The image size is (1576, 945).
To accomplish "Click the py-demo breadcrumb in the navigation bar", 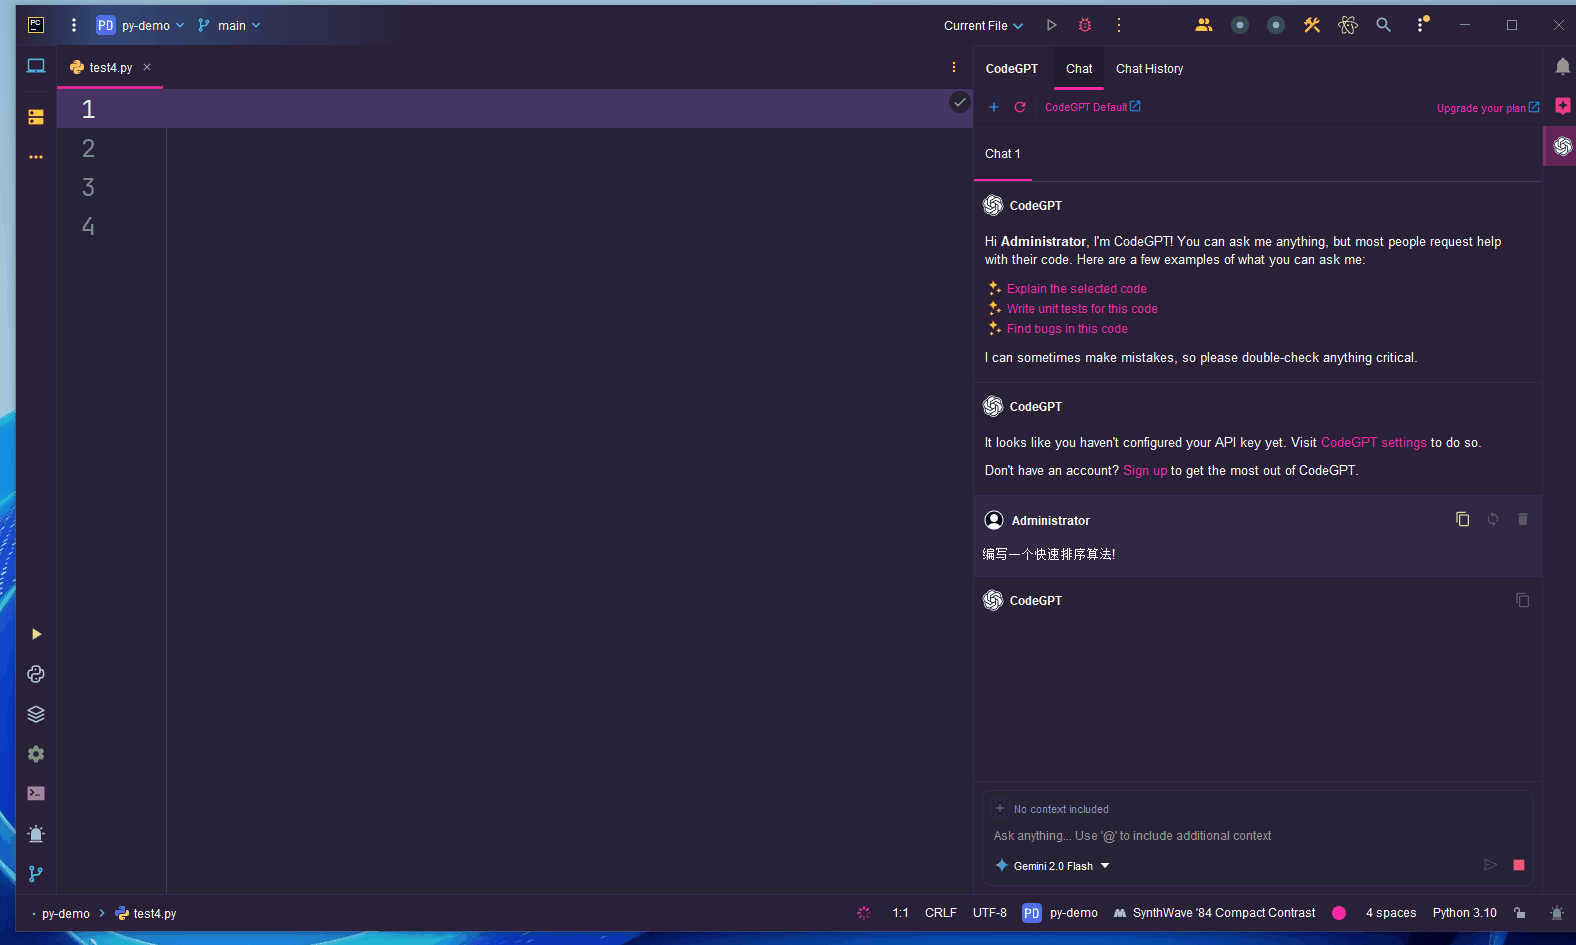I will tap(66, 914).
